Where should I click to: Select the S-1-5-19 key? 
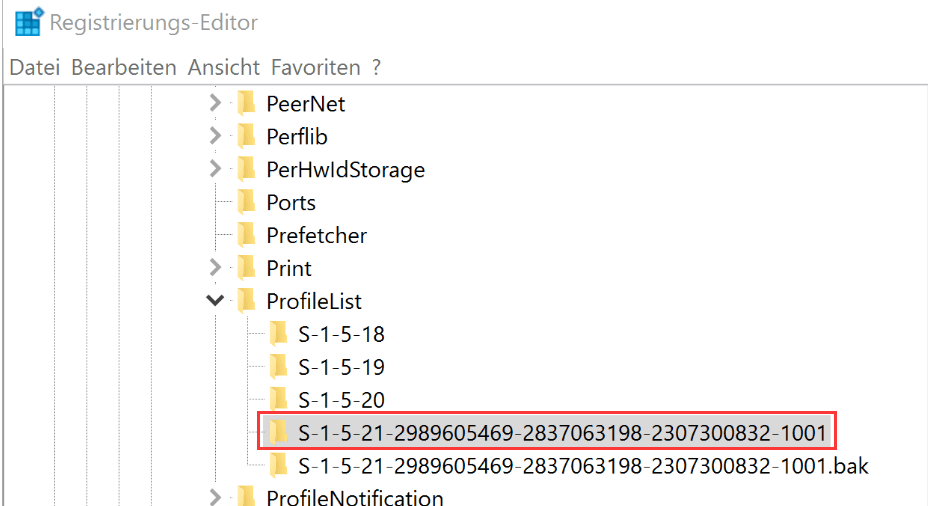[341, 367]
